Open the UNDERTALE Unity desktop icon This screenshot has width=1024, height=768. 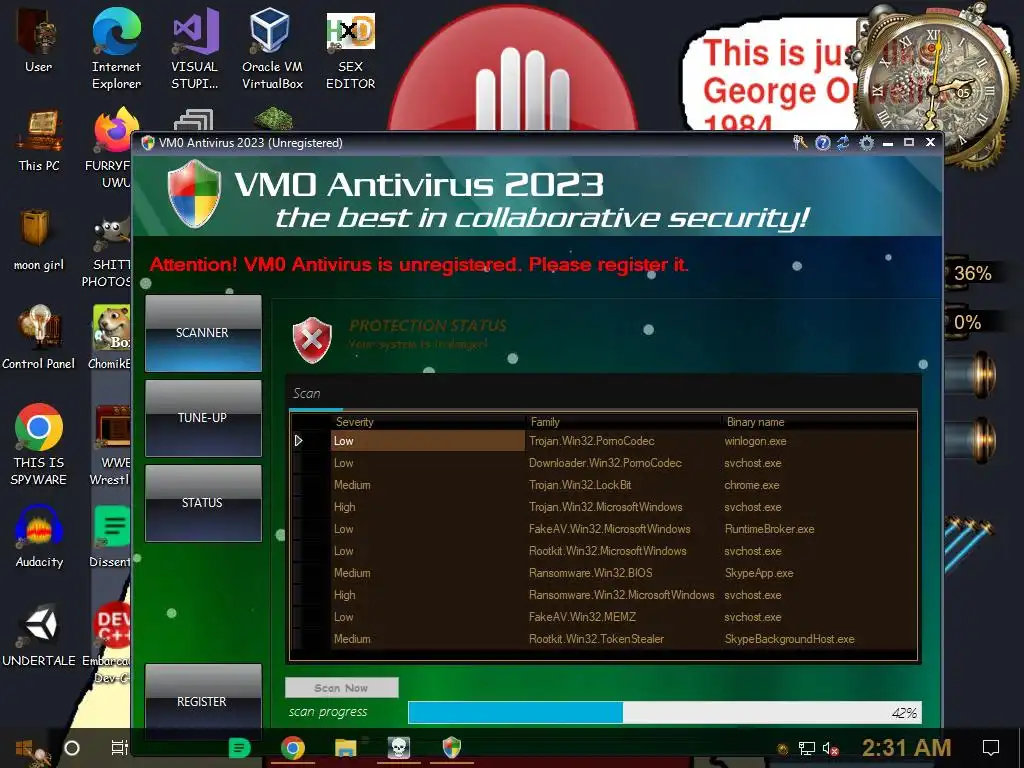(x=39, y=635)
